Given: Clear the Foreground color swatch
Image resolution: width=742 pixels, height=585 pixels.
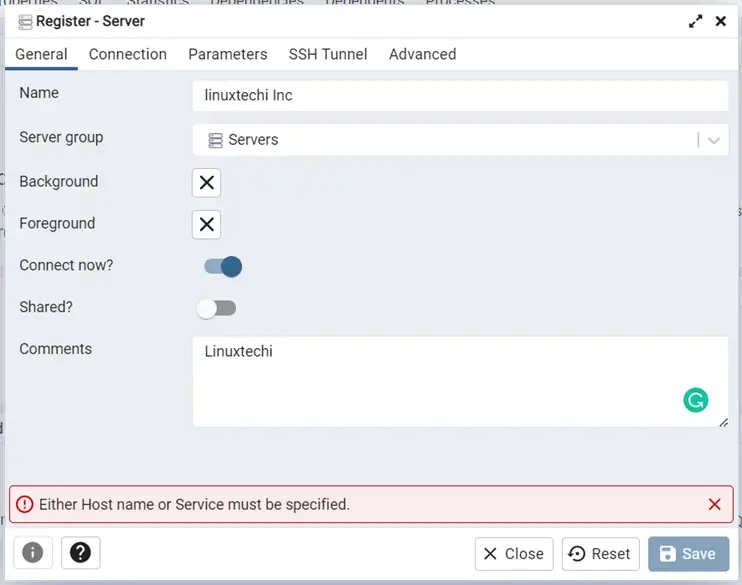Looking at the screenshot, I should [206, 224].
